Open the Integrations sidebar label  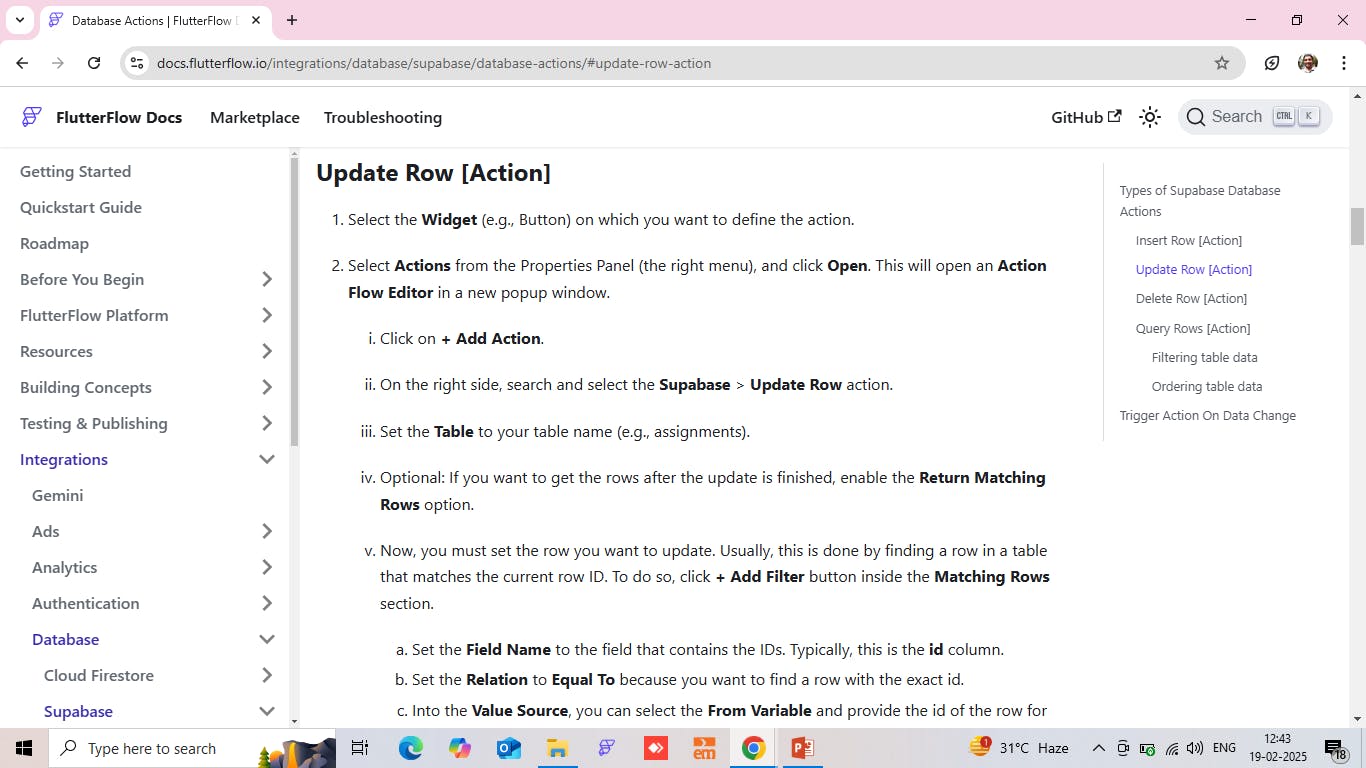click(x=64, y=459)
